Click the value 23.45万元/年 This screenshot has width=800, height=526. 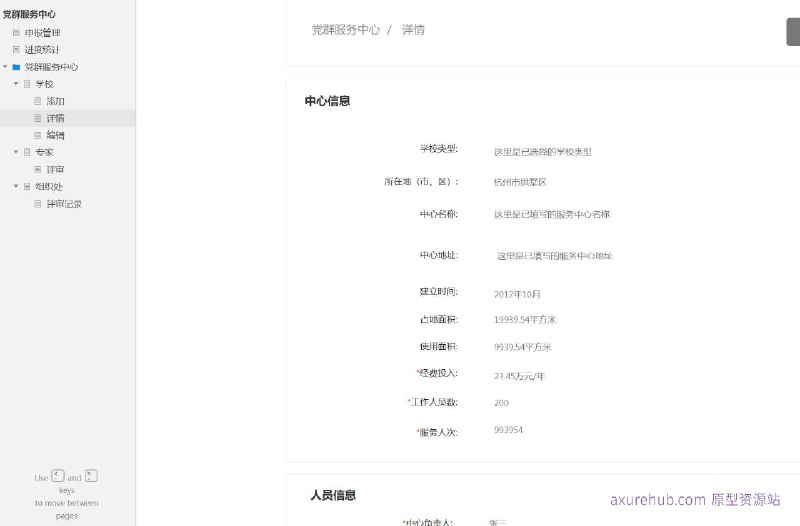(519, 376)
